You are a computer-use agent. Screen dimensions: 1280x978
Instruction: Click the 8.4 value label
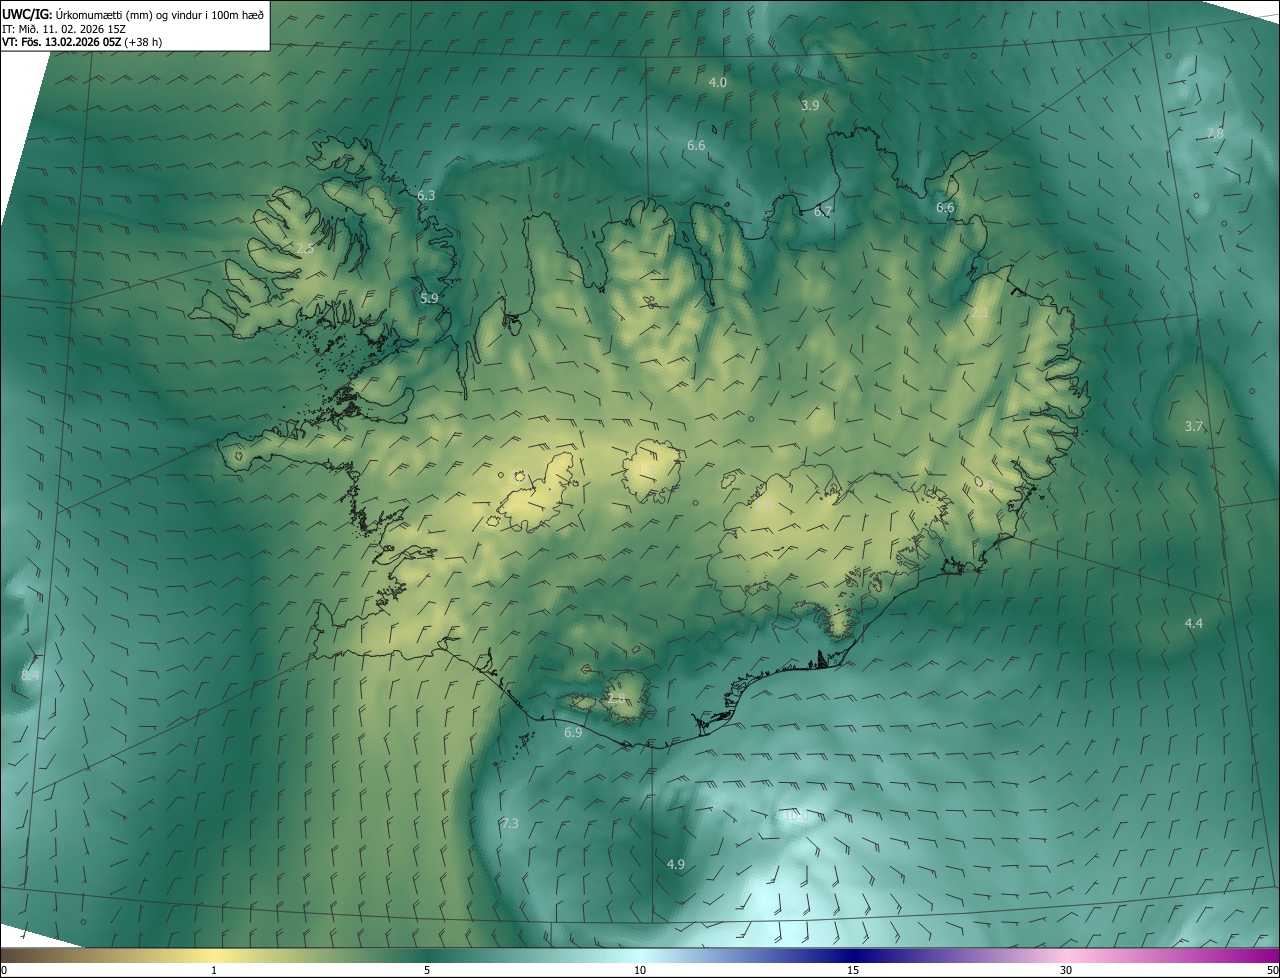30,676
